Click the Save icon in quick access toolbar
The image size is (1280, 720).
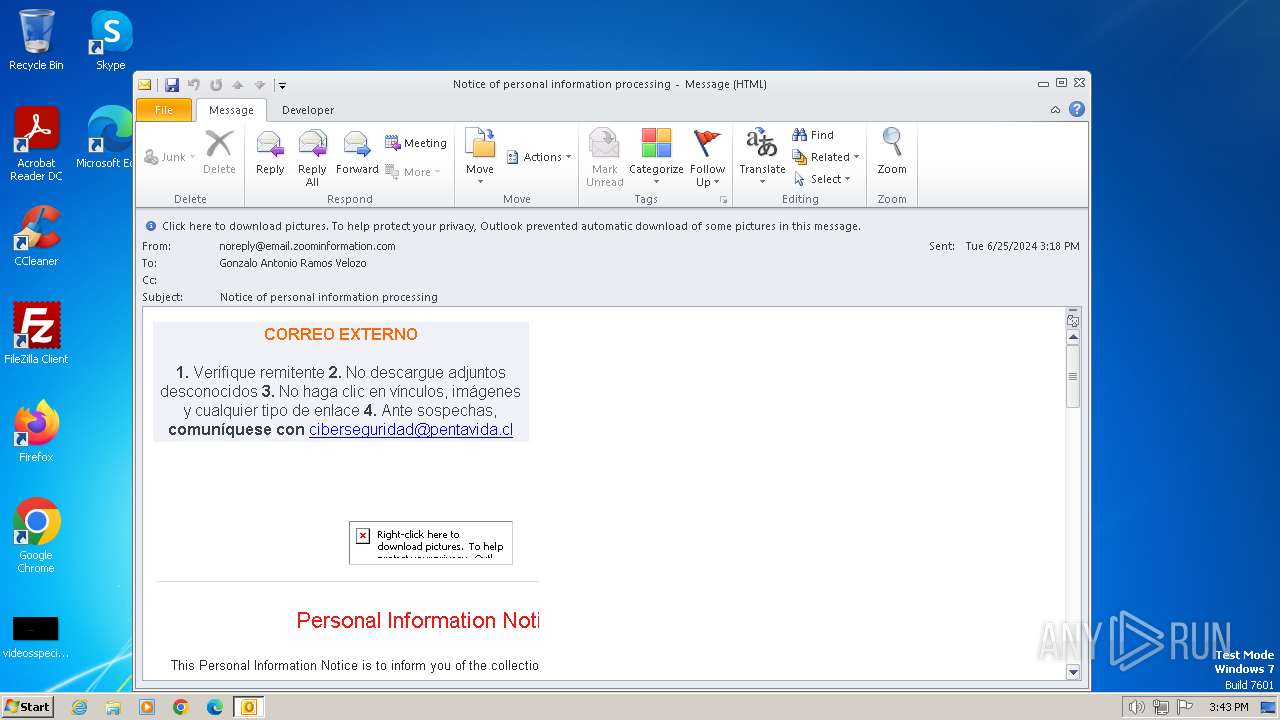tap(172, 85)
